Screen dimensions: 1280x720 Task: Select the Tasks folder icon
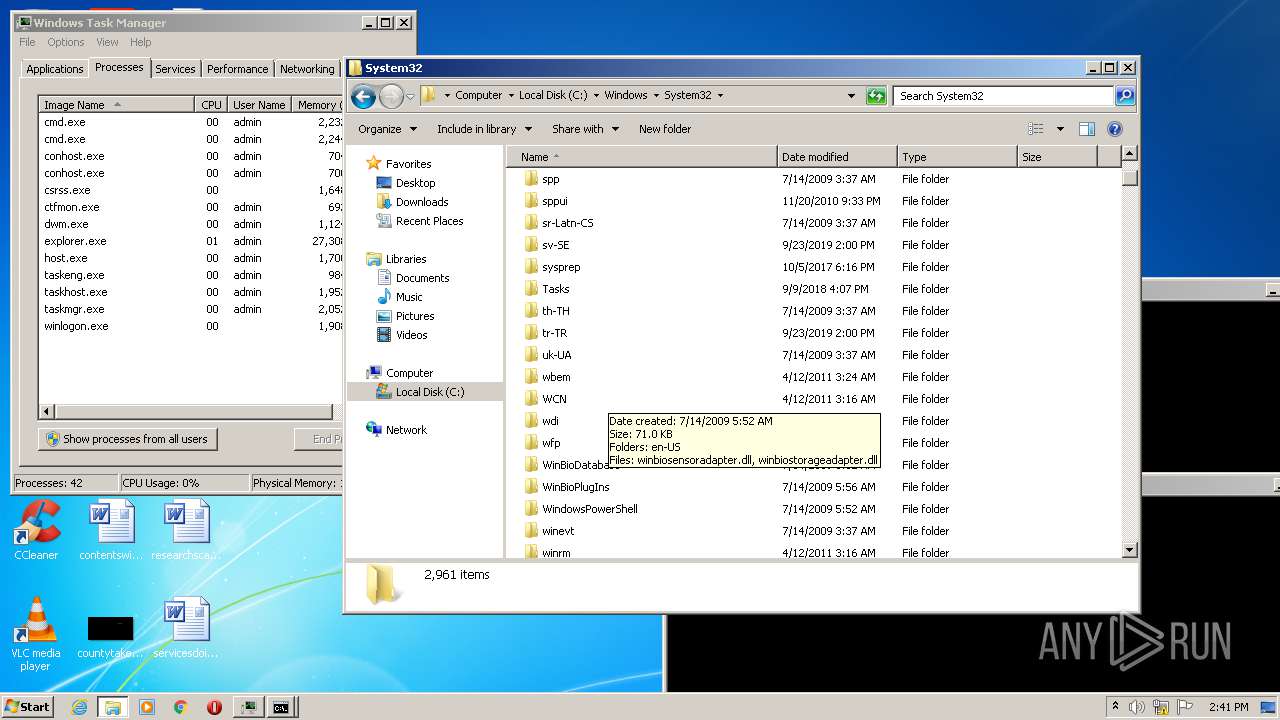coord(532,289)
